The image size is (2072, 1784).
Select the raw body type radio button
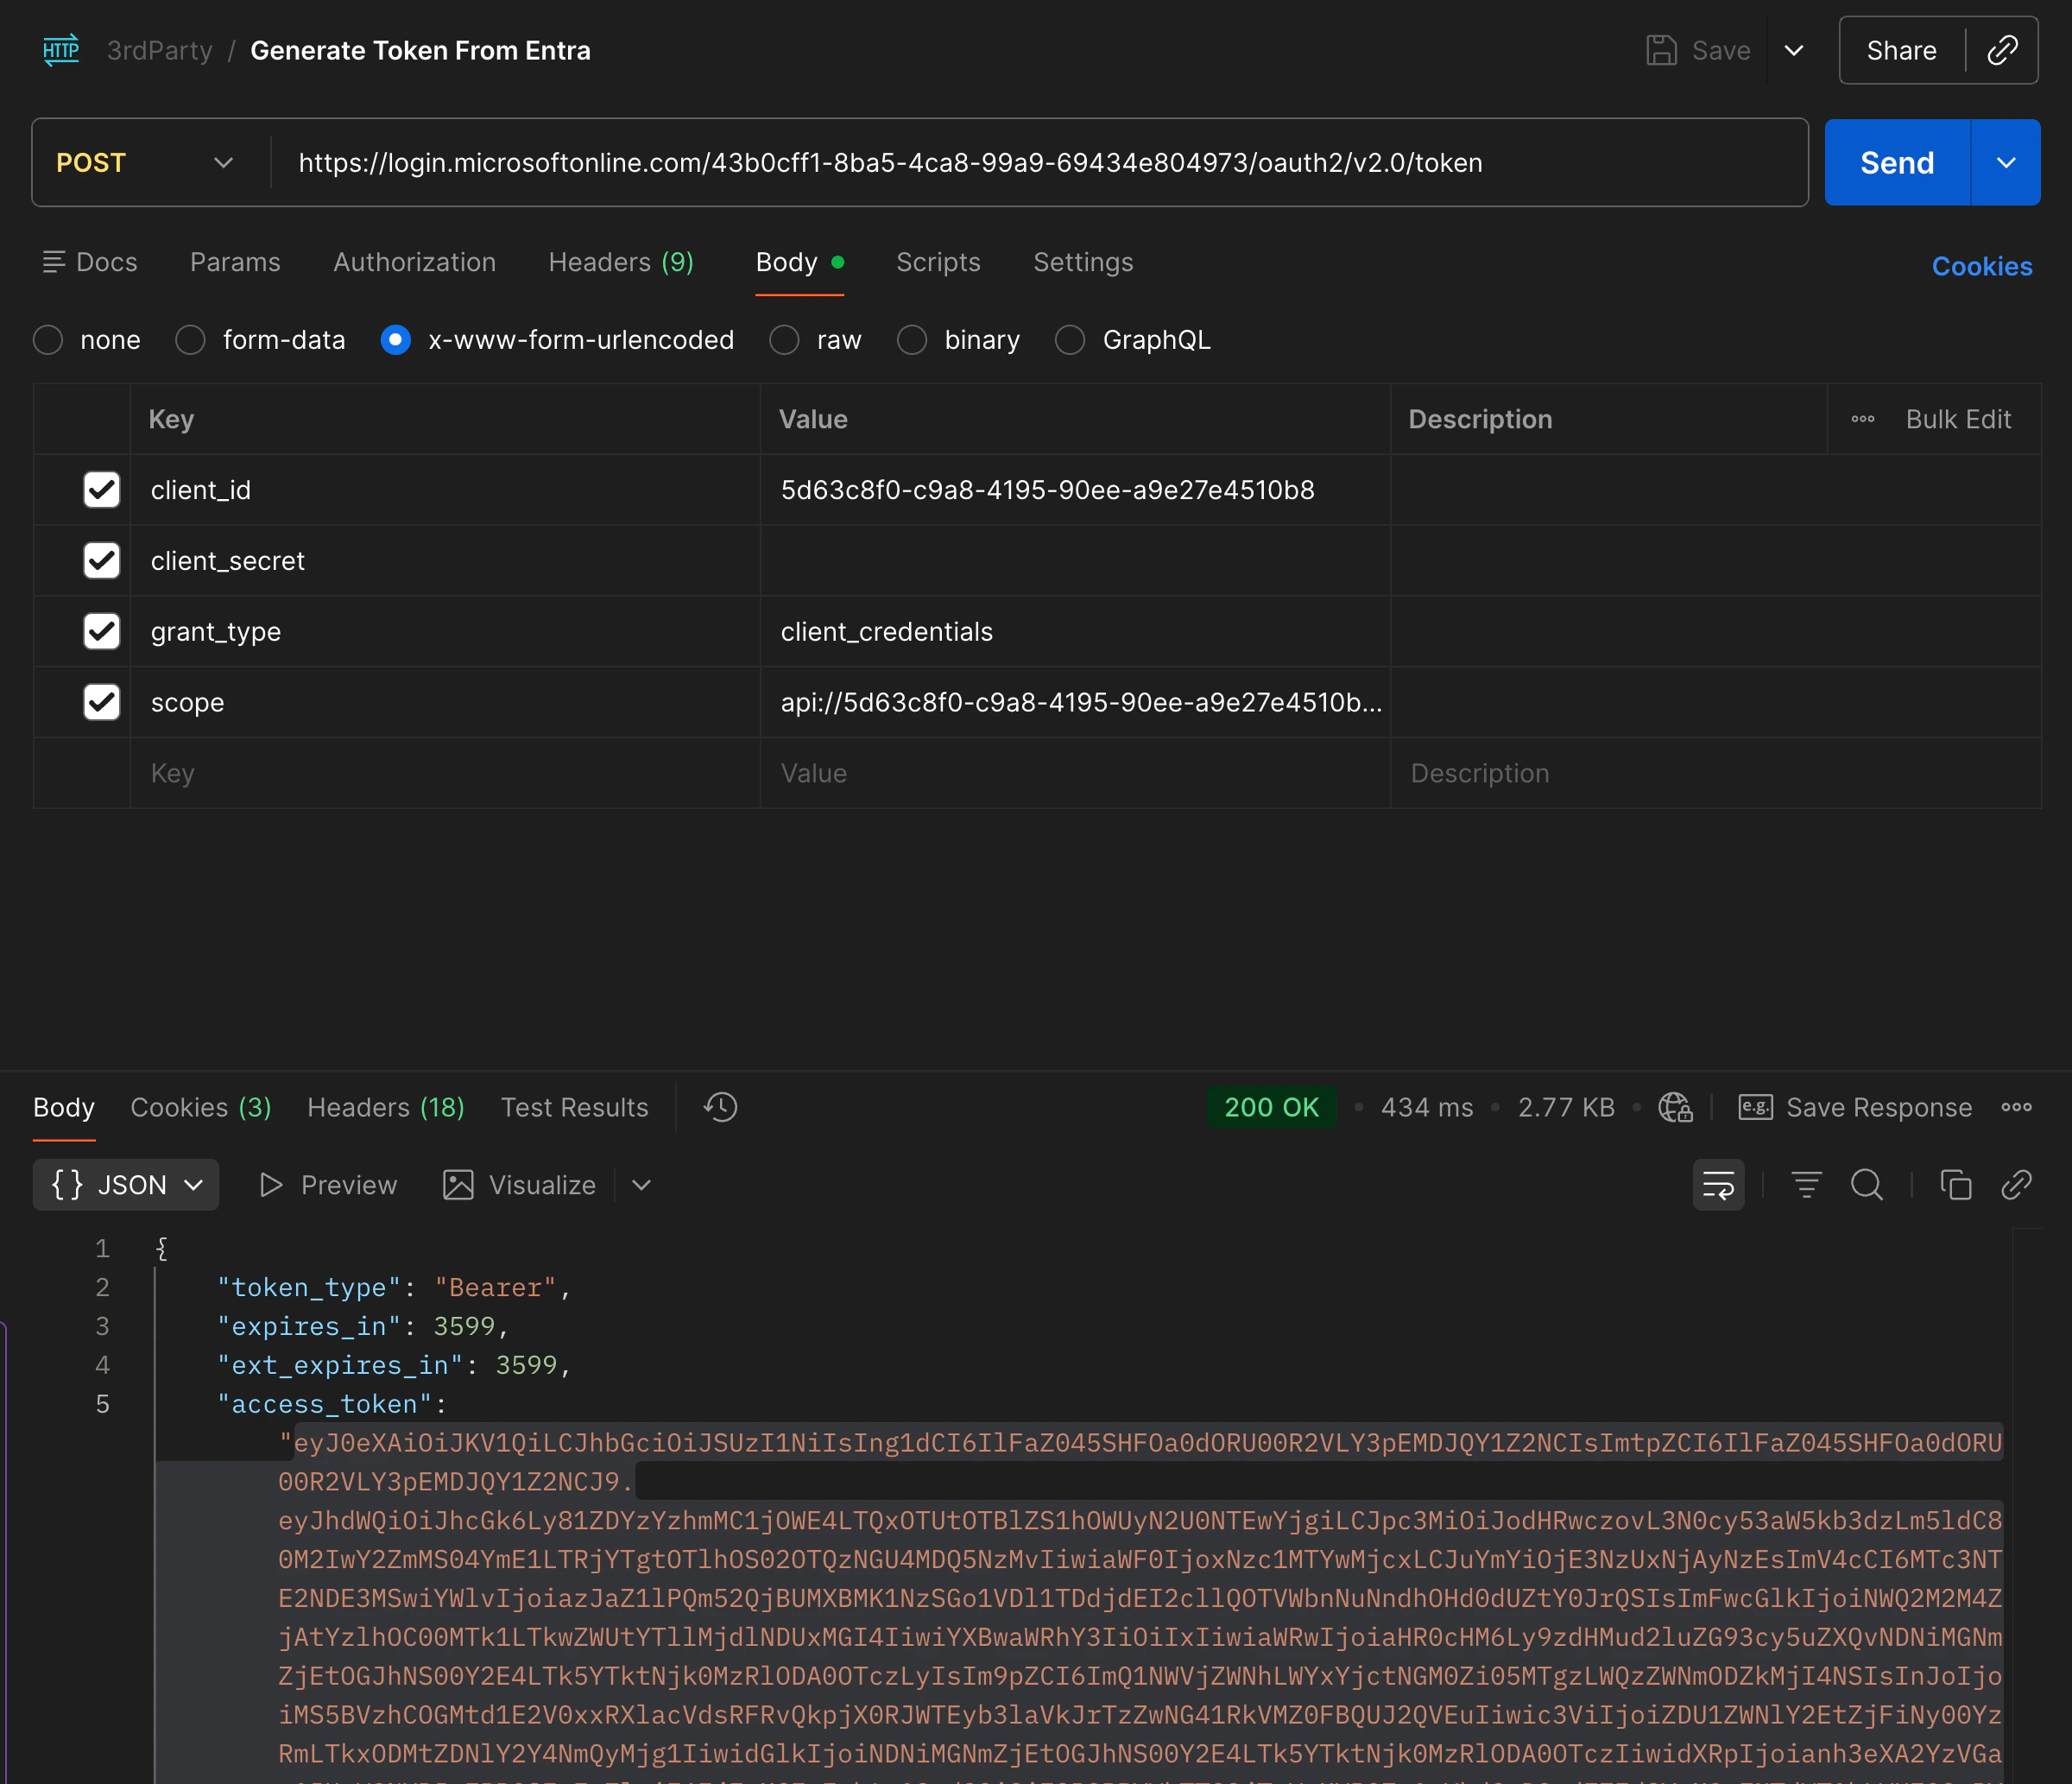point(784,340)
